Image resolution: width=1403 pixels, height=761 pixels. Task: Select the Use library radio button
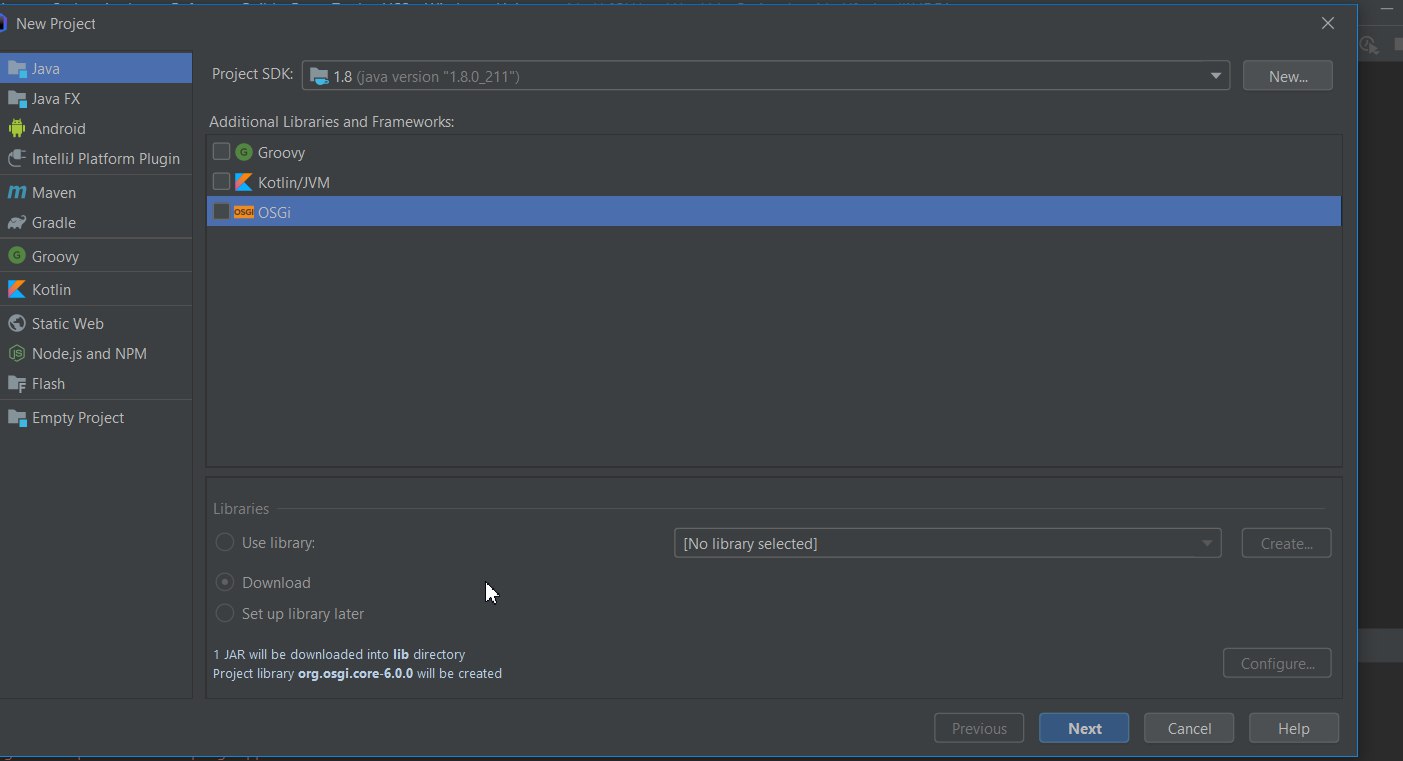coord(225,542)
